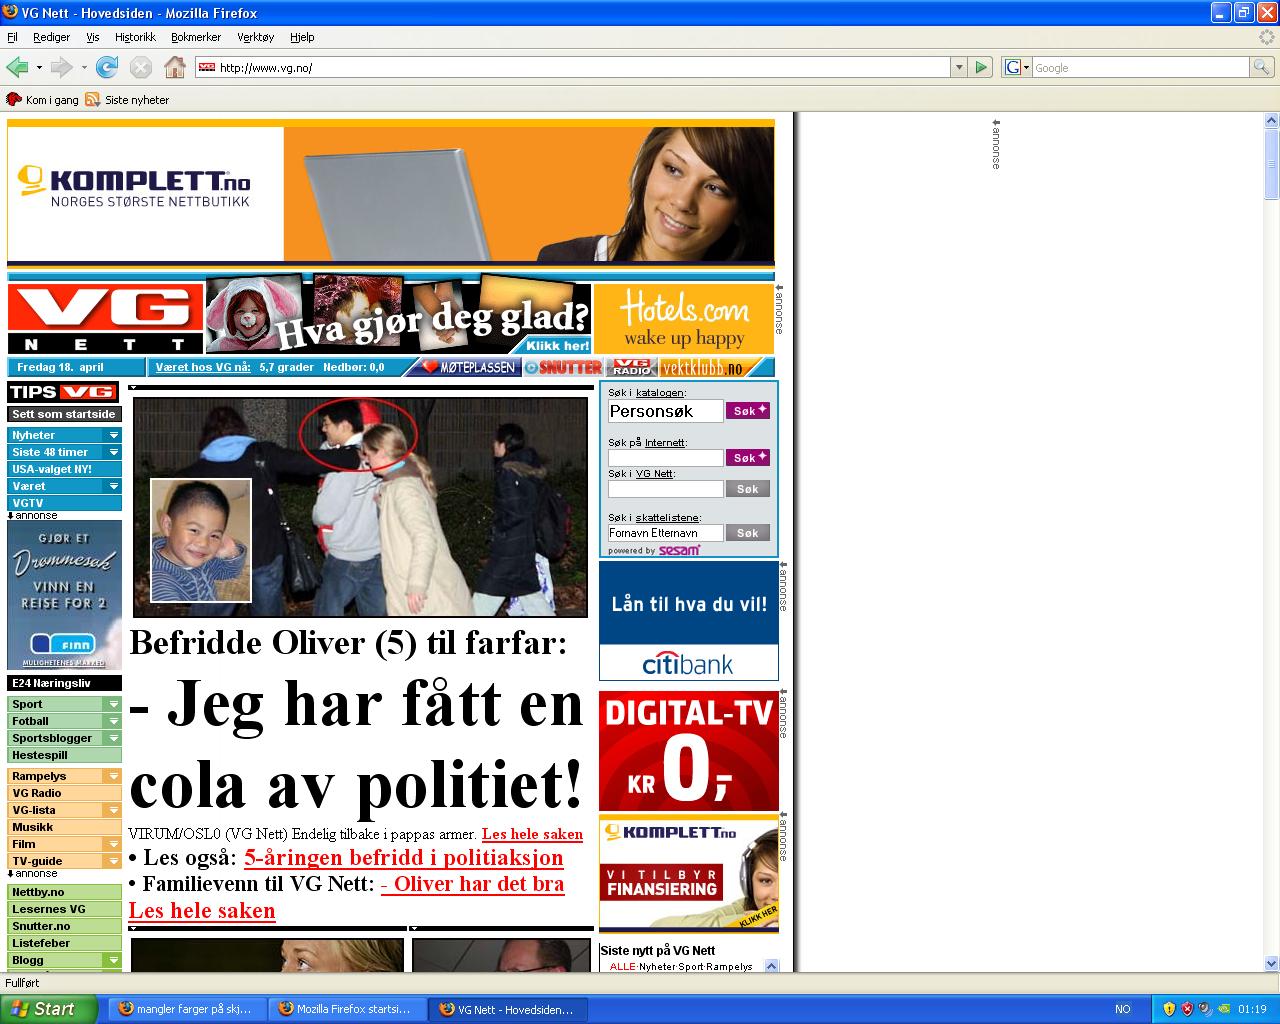The width and height of the screenshot is (1280, 1024).
Task: Open the Bokmerker menu
Action: click(x=196, y=37)
